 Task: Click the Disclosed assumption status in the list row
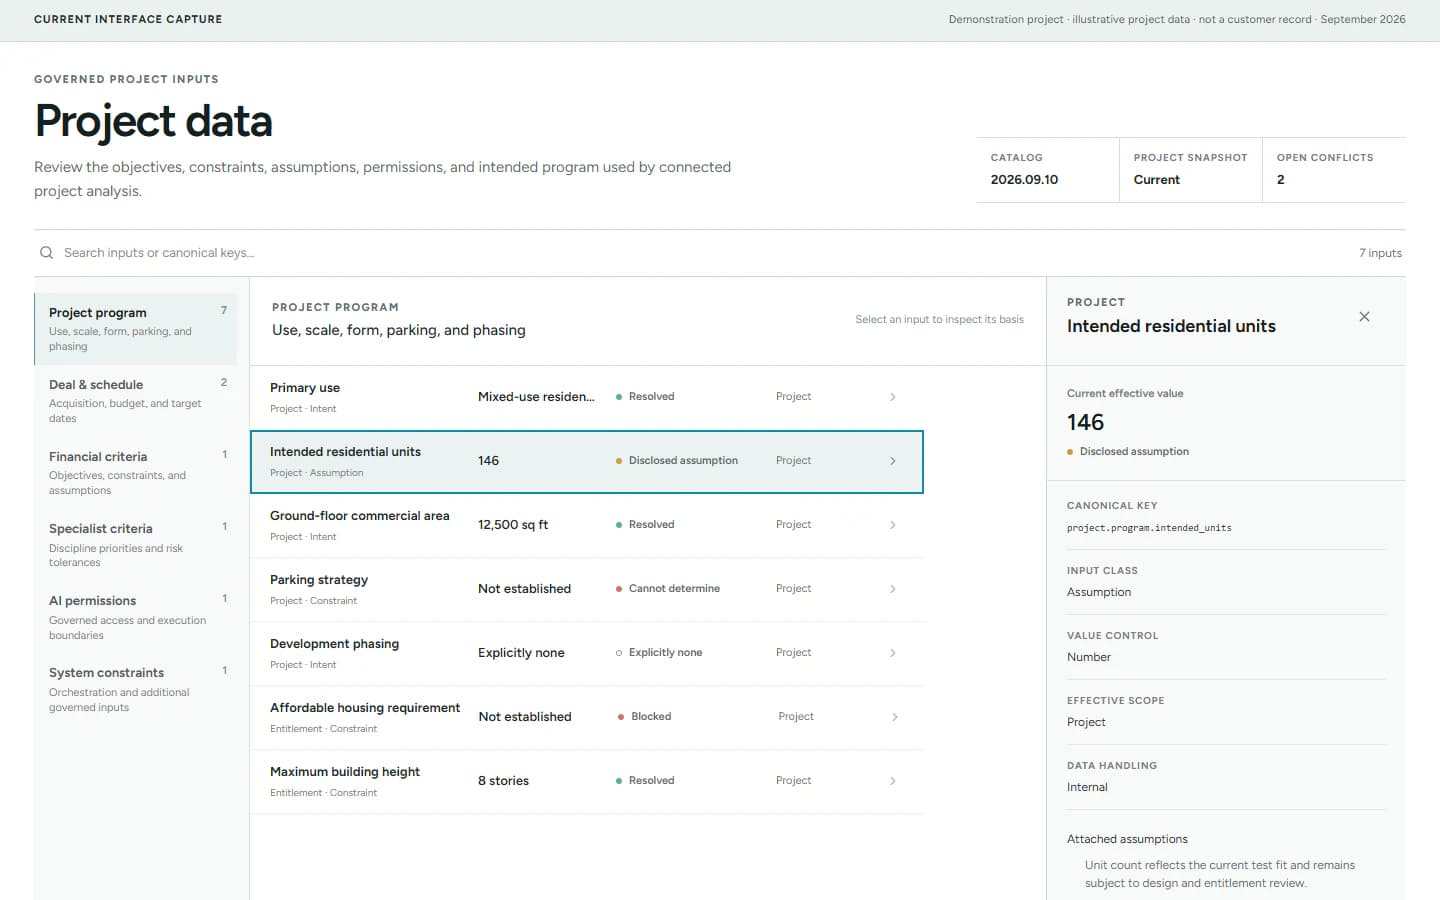coord(677,461)
